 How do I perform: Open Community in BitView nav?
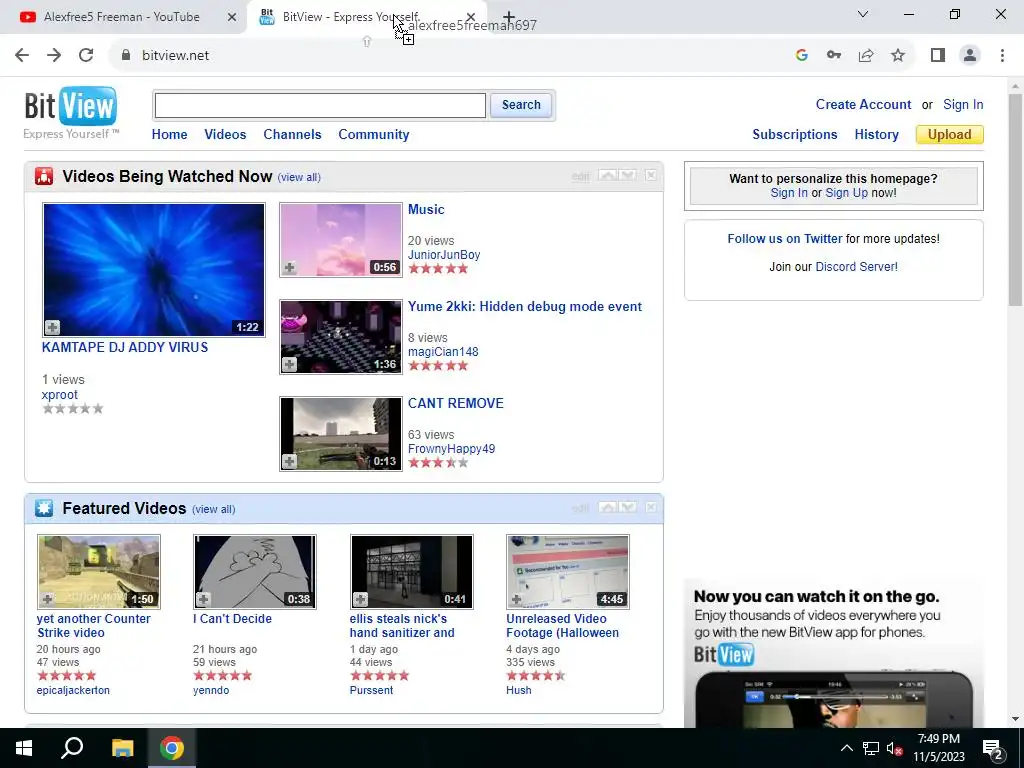[374, 135]
